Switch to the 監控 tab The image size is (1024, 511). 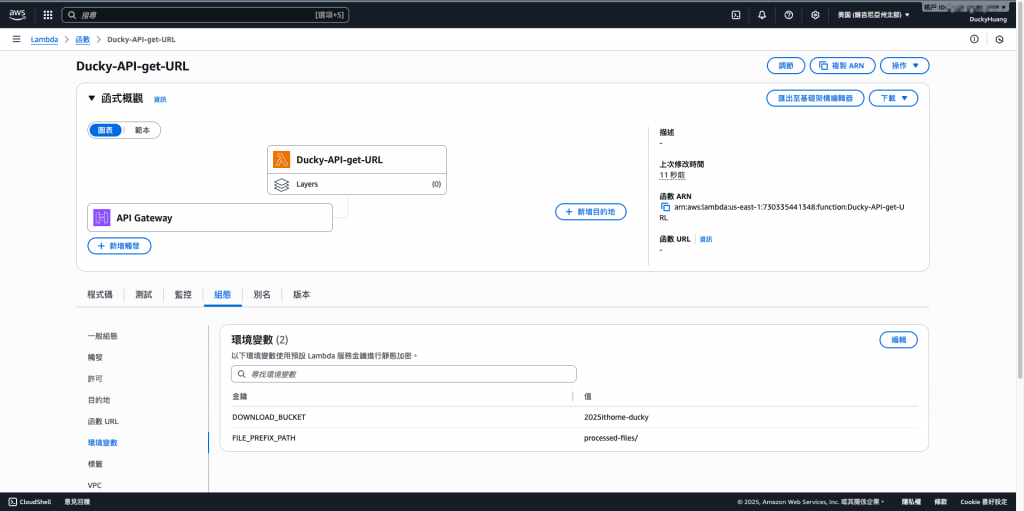(x=183, y=295)
